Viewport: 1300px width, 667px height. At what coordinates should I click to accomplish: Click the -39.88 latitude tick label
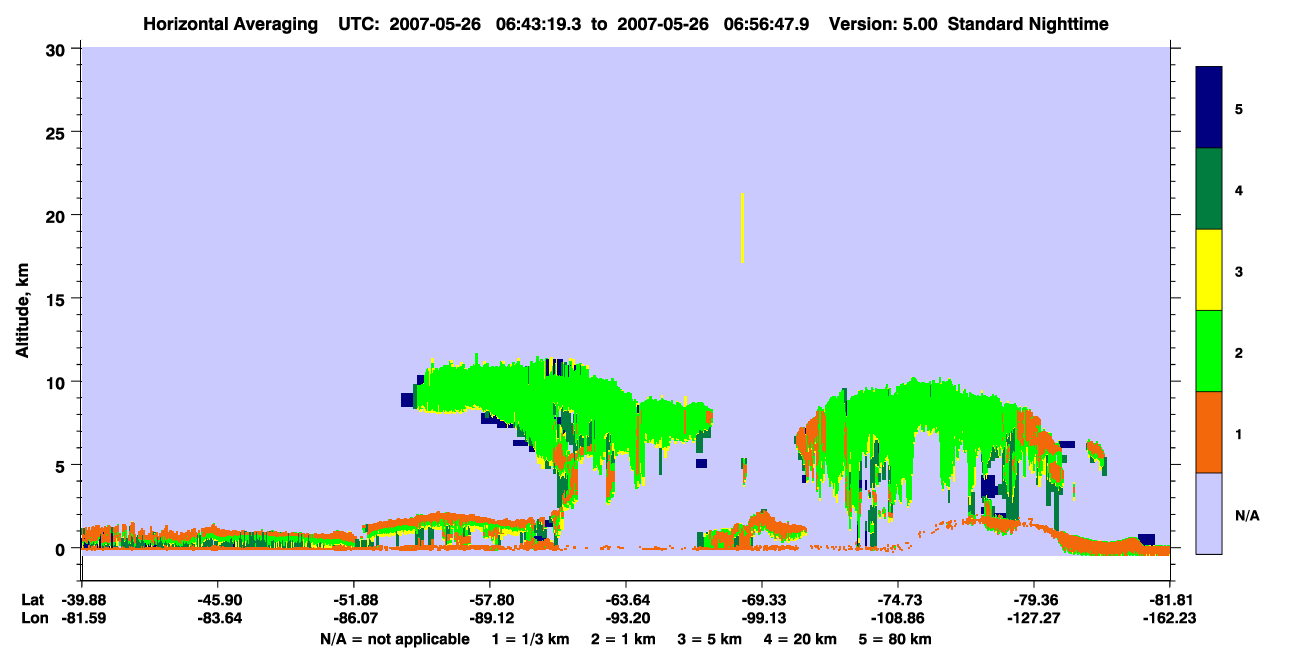coord(82,600)
